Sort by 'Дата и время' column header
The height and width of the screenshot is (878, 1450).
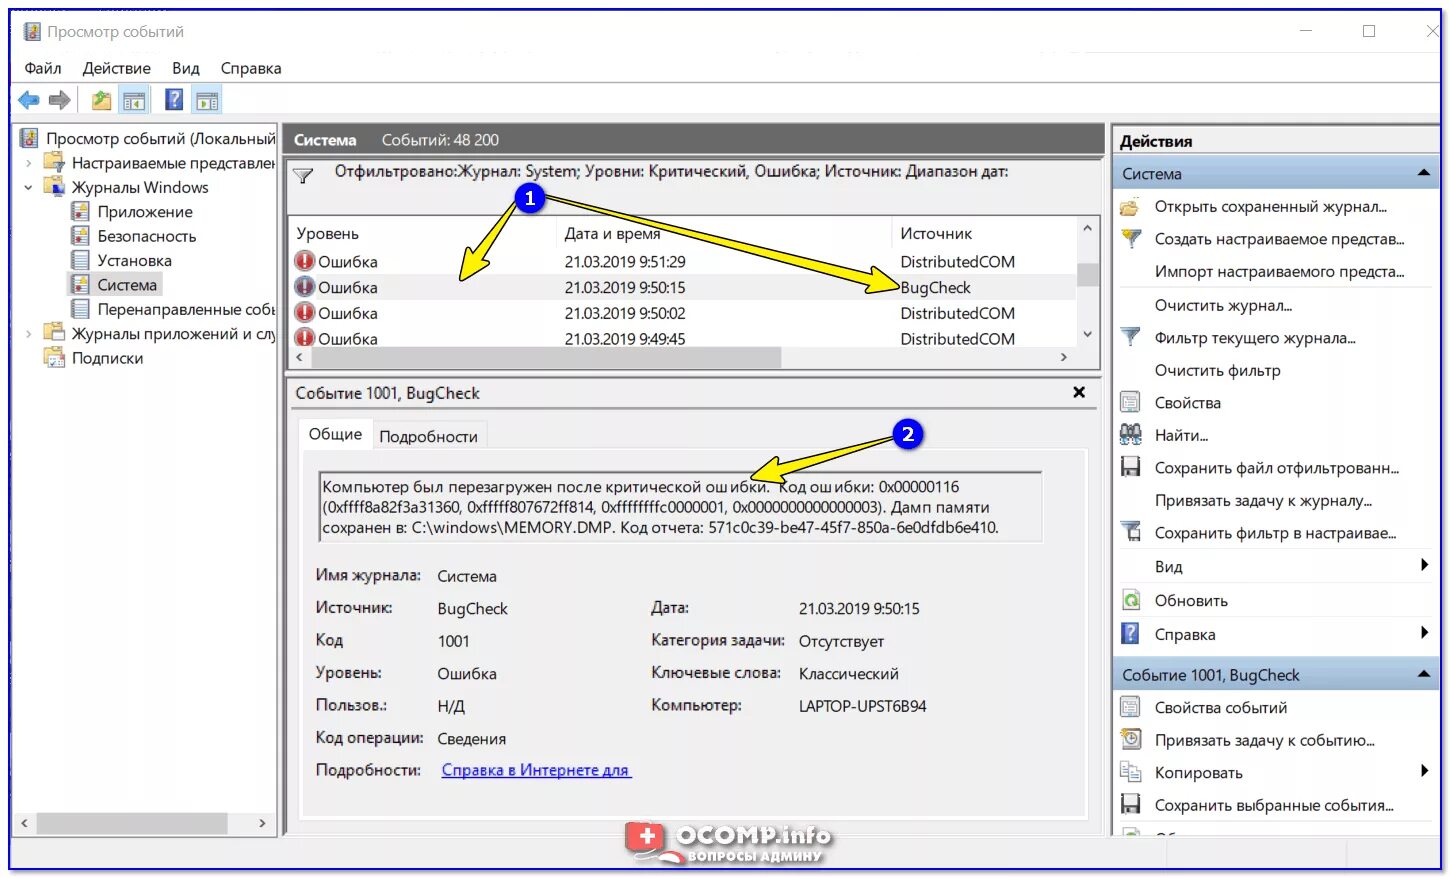point(612,233)
